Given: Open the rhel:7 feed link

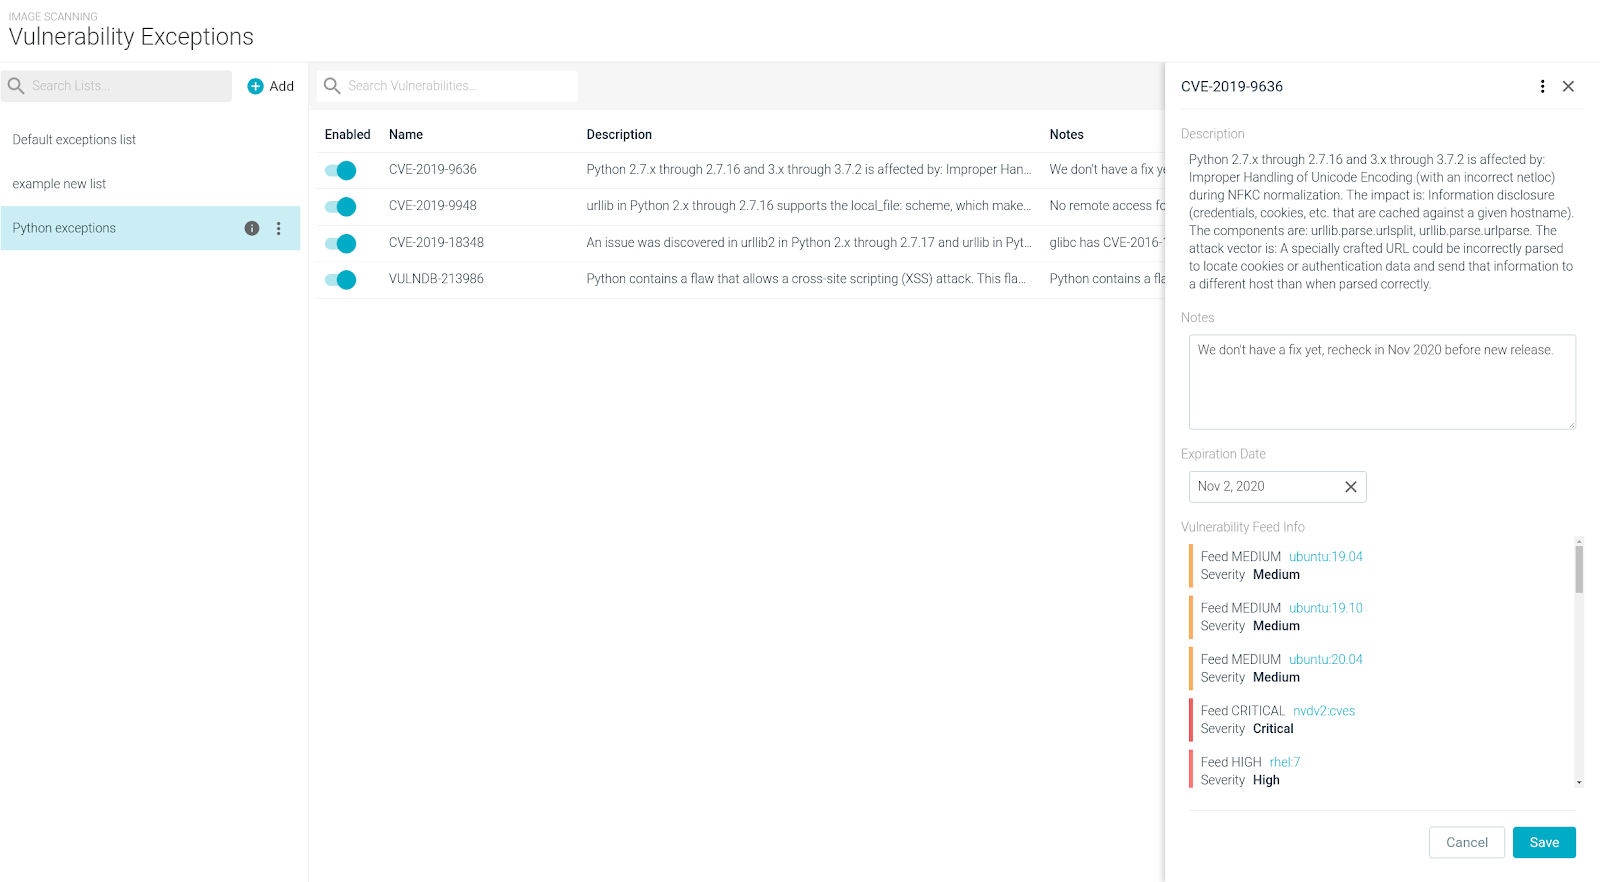Looking at the screenshot, I should coord(1285,762).
